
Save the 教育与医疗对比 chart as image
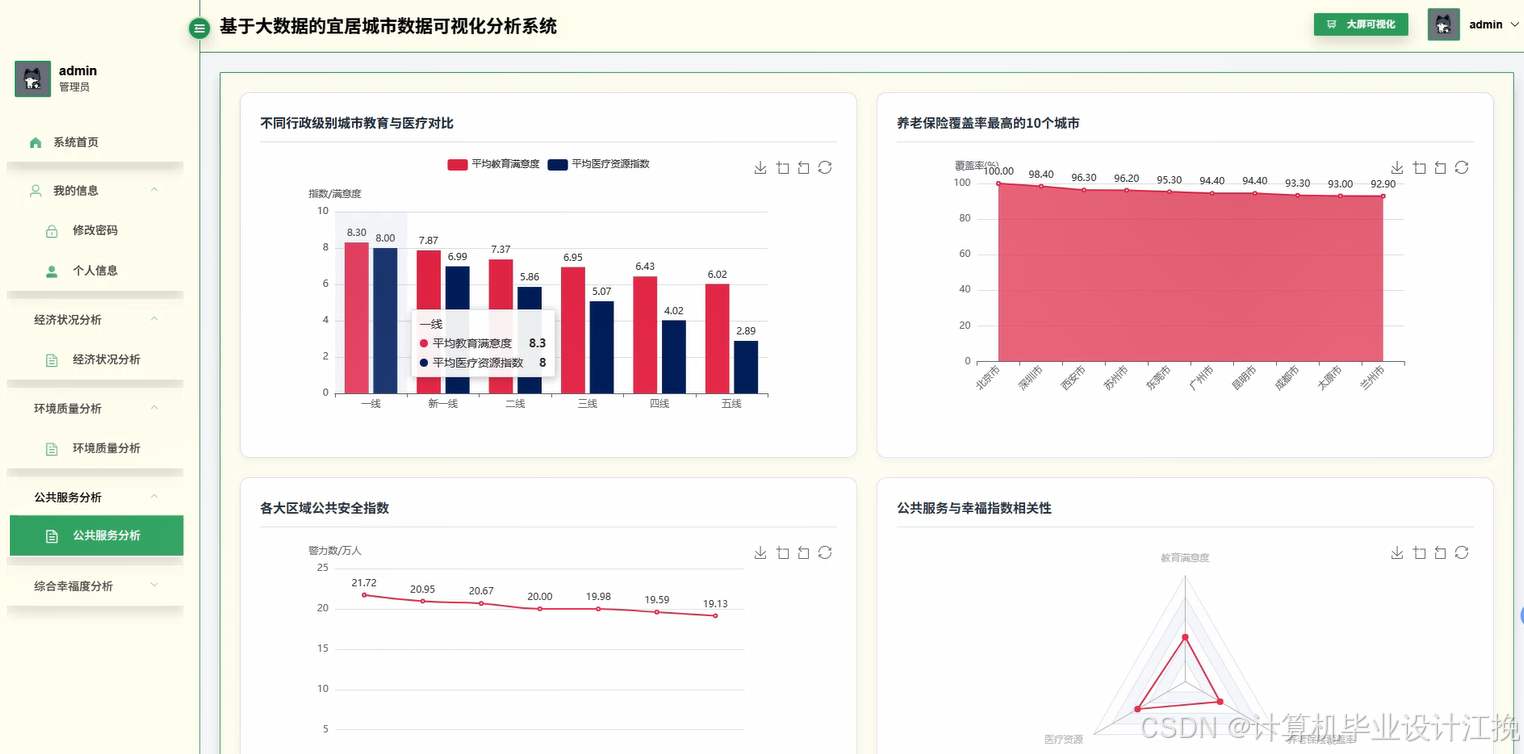point(760,168)
